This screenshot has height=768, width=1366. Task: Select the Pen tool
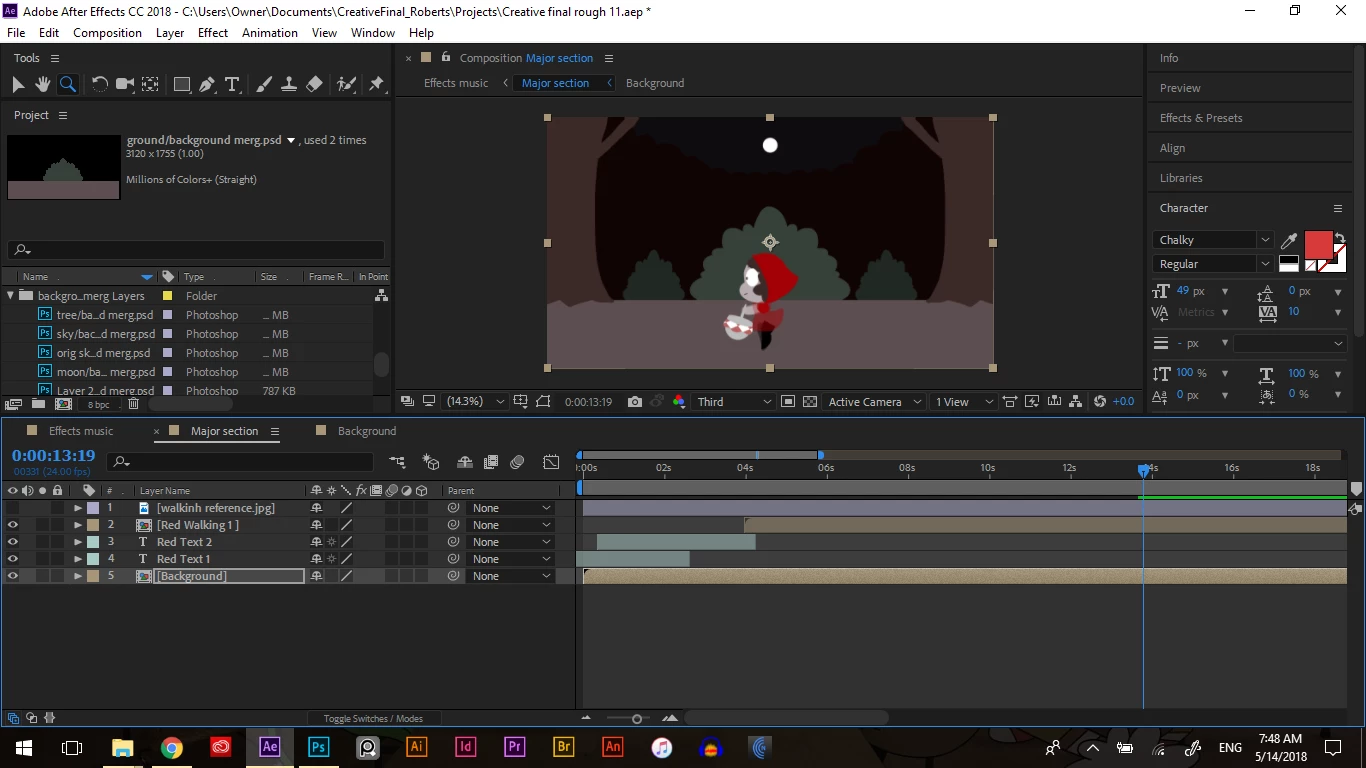(x=207, y=85)
